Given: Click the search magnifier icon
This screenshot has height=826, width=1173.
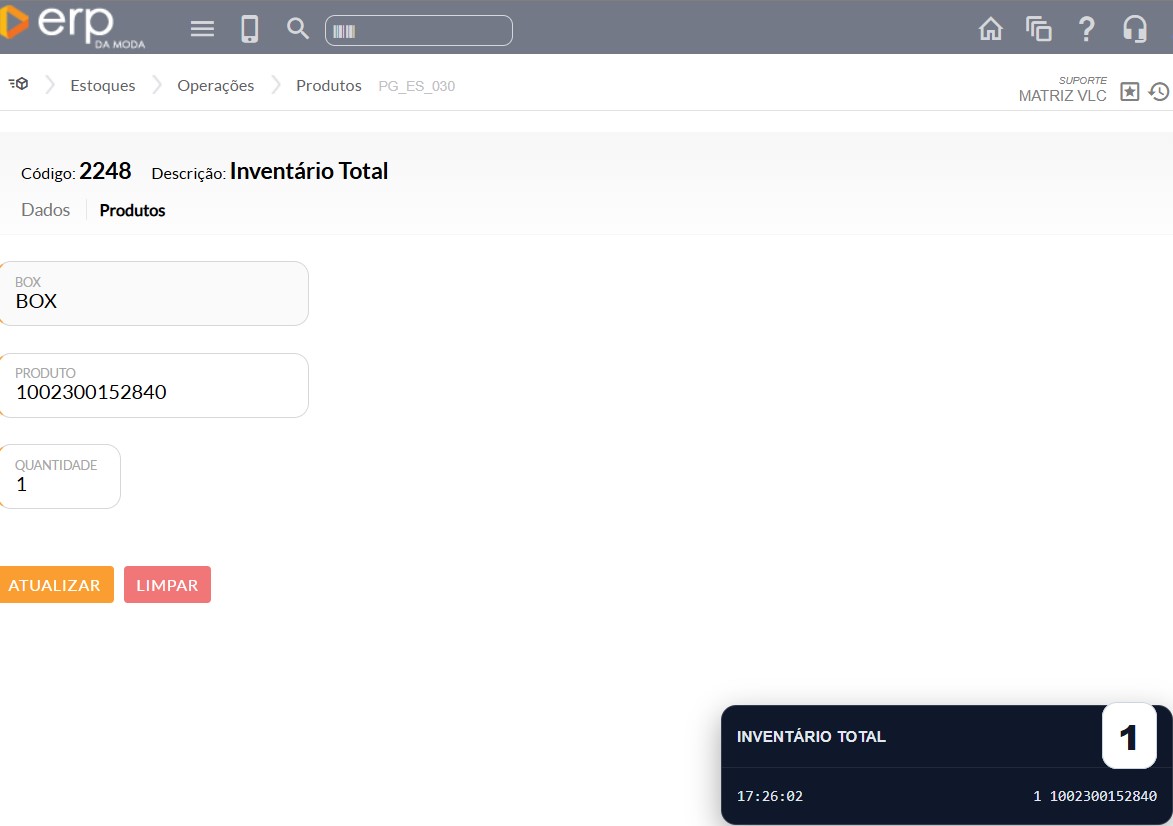Looking at the screenshot, I should [x=298, y=29].
